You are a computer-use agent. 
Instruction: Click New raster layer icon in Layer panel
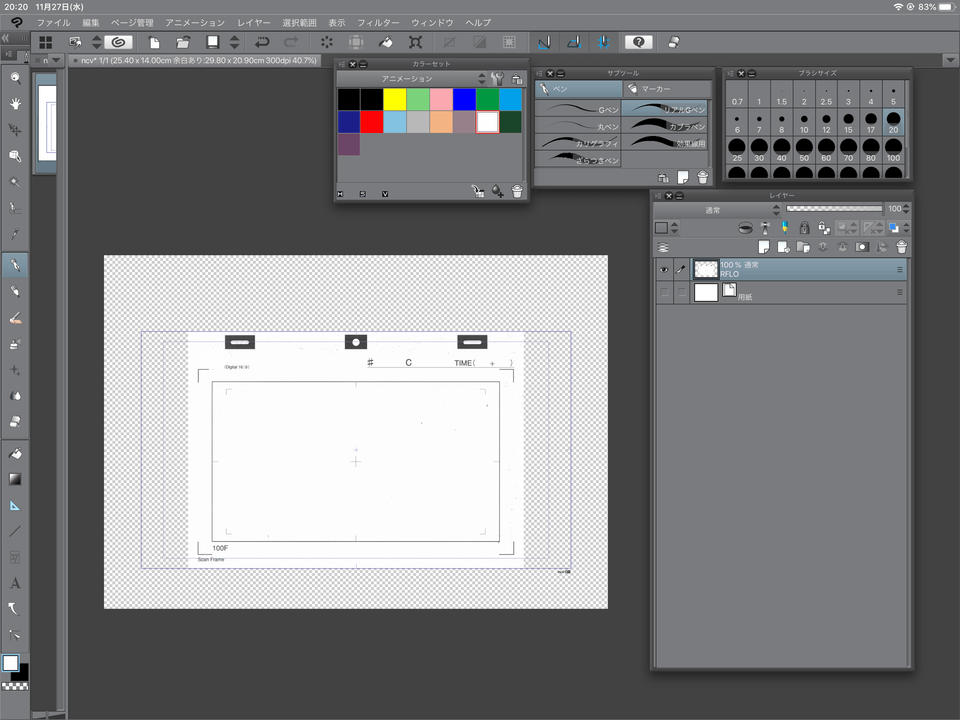click(763, 247)
